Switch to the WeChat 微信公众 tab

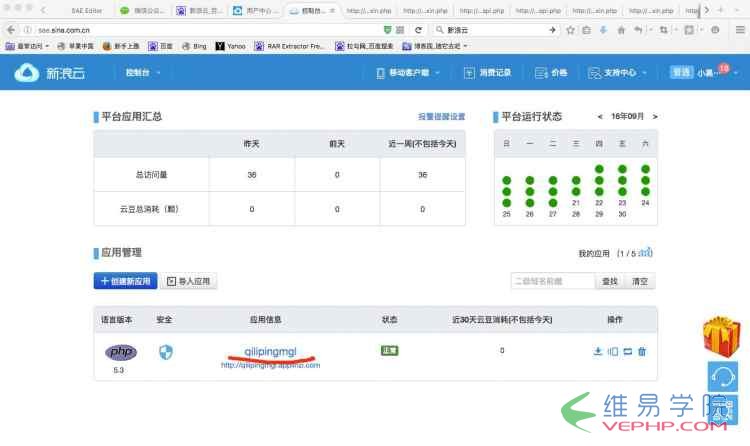[x=142, y=10]
